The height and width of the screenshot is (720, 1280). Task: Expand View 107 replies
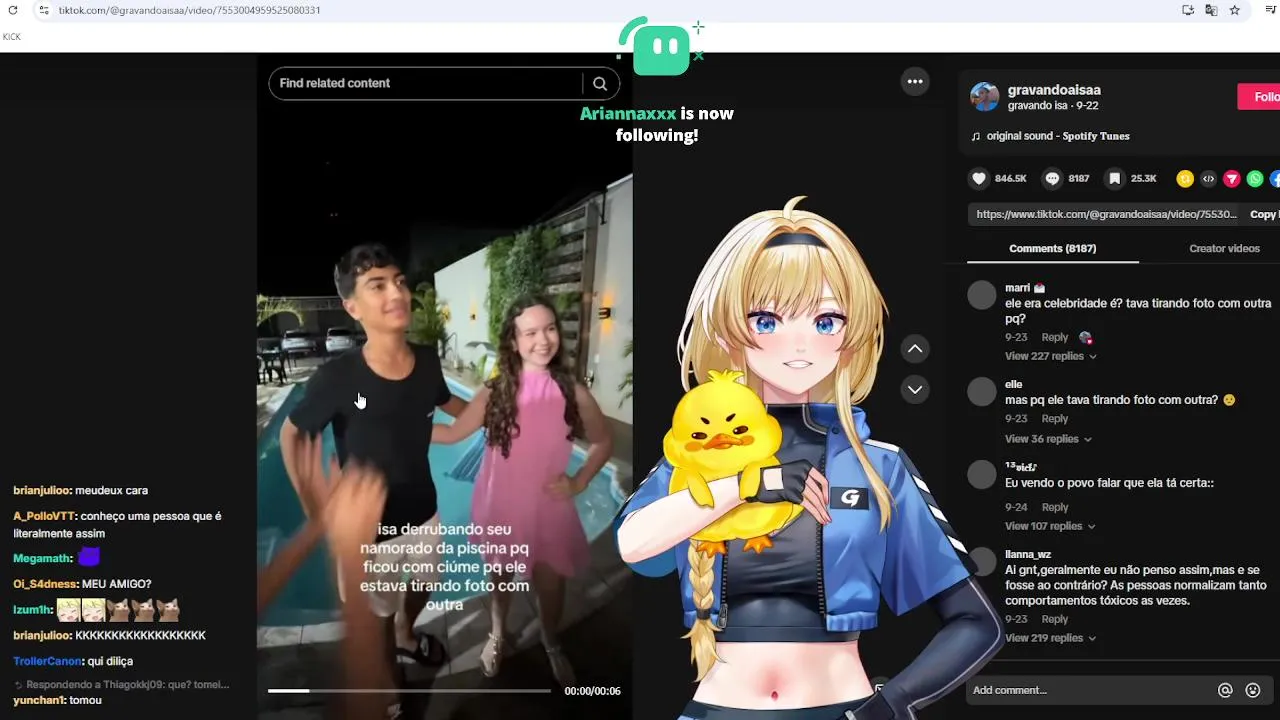[x=1050, y=526]
